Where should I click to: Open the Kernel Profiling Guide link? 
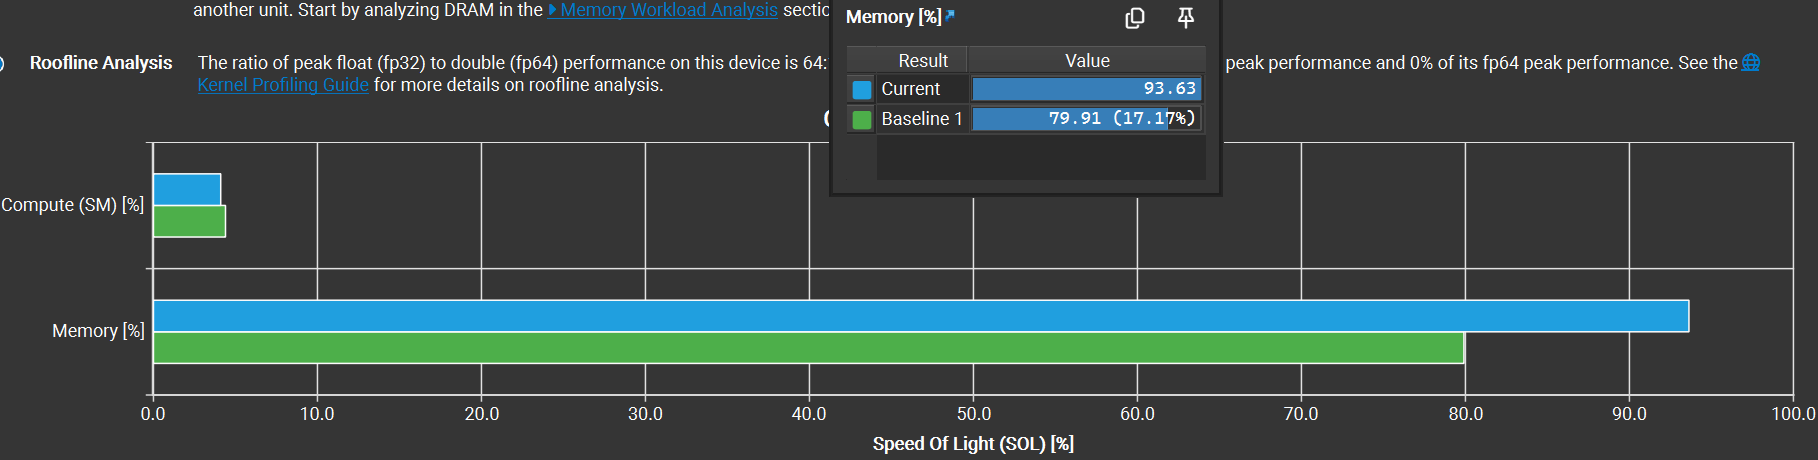pos(283,85)
